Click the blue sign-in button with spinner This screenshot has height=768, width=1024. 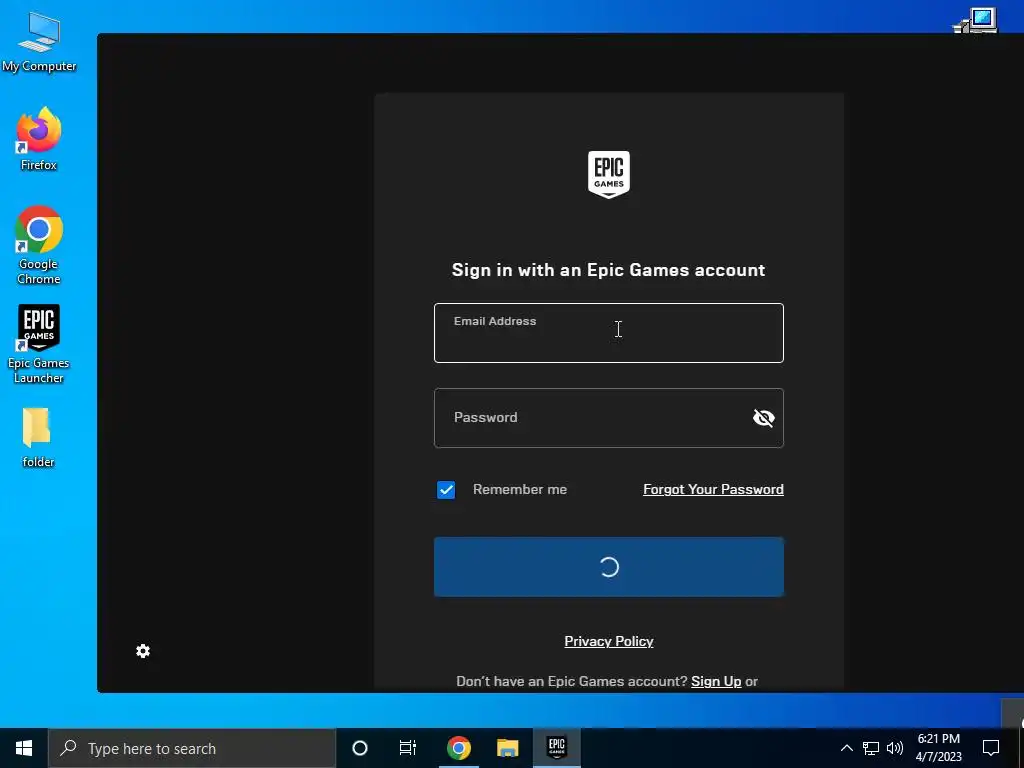point(609,567)
